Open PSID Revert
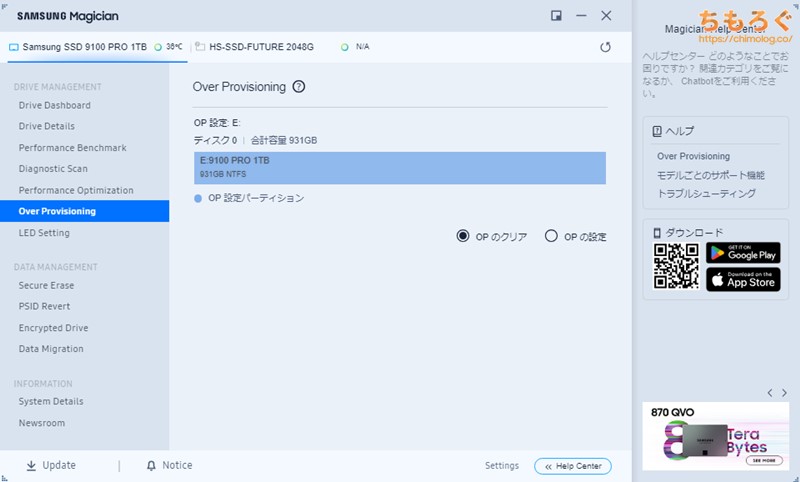800x482 pixels. click(44, 306)
